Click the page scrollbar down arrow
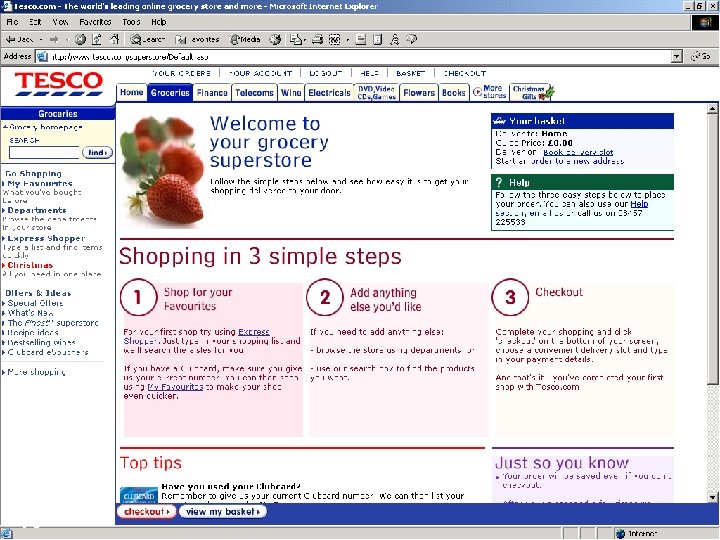The width and height of the screenshot is (720, 540). (712, 497)
